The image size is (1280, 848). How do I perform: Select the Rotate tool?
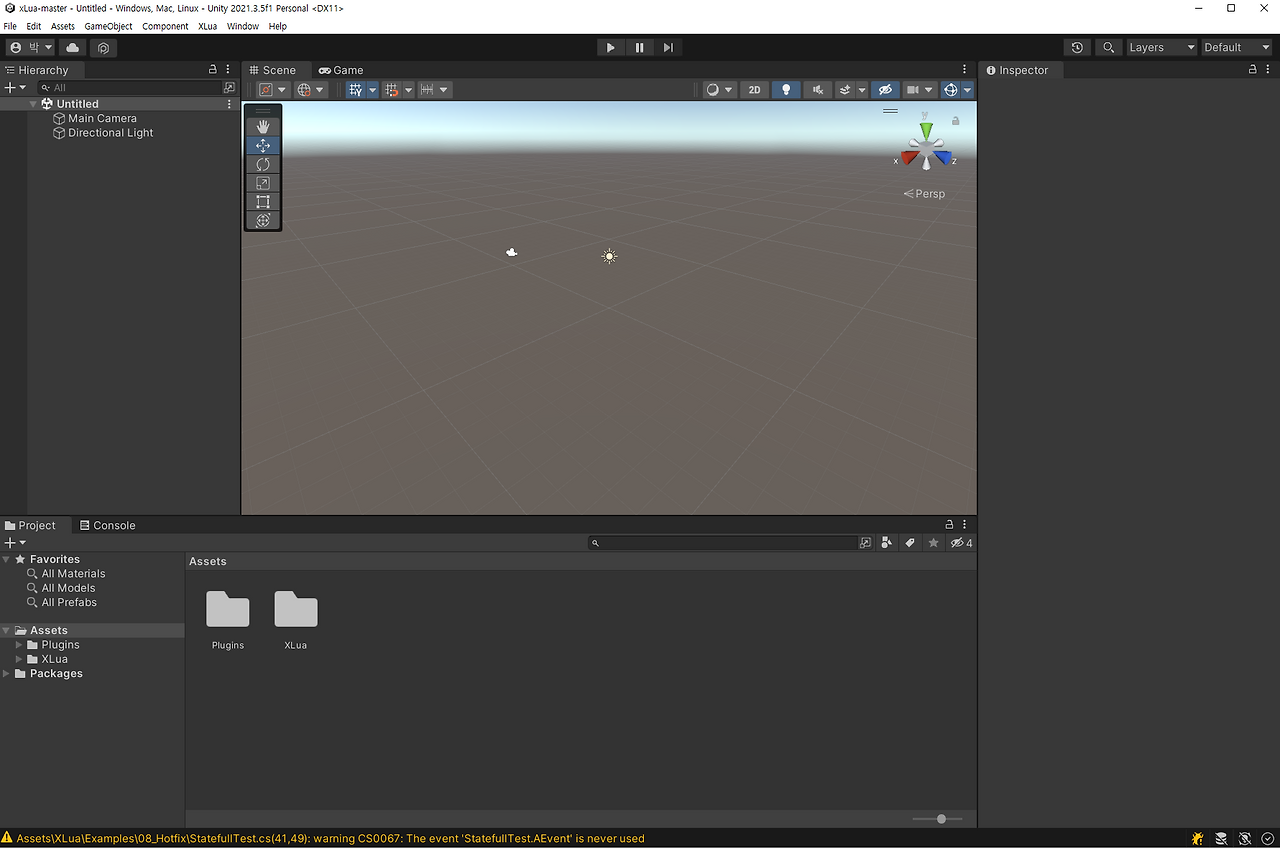point(263,164)
